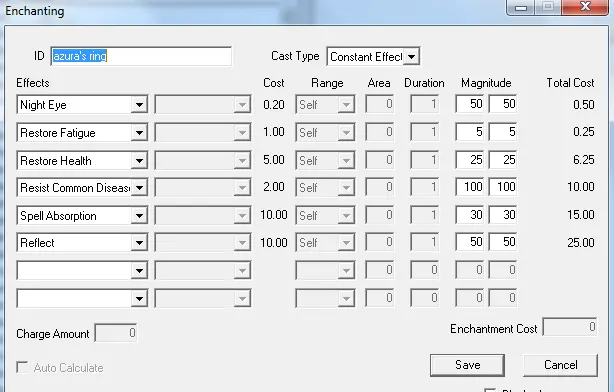Click Reflect minimum magnitude field

tap(470, 242)
